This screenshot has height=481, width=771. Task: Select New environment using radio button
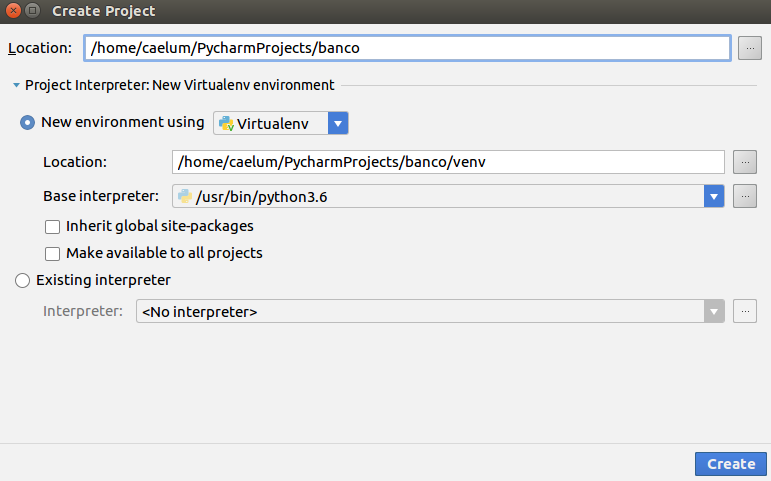pyautogui.click(x=28, y=122)
